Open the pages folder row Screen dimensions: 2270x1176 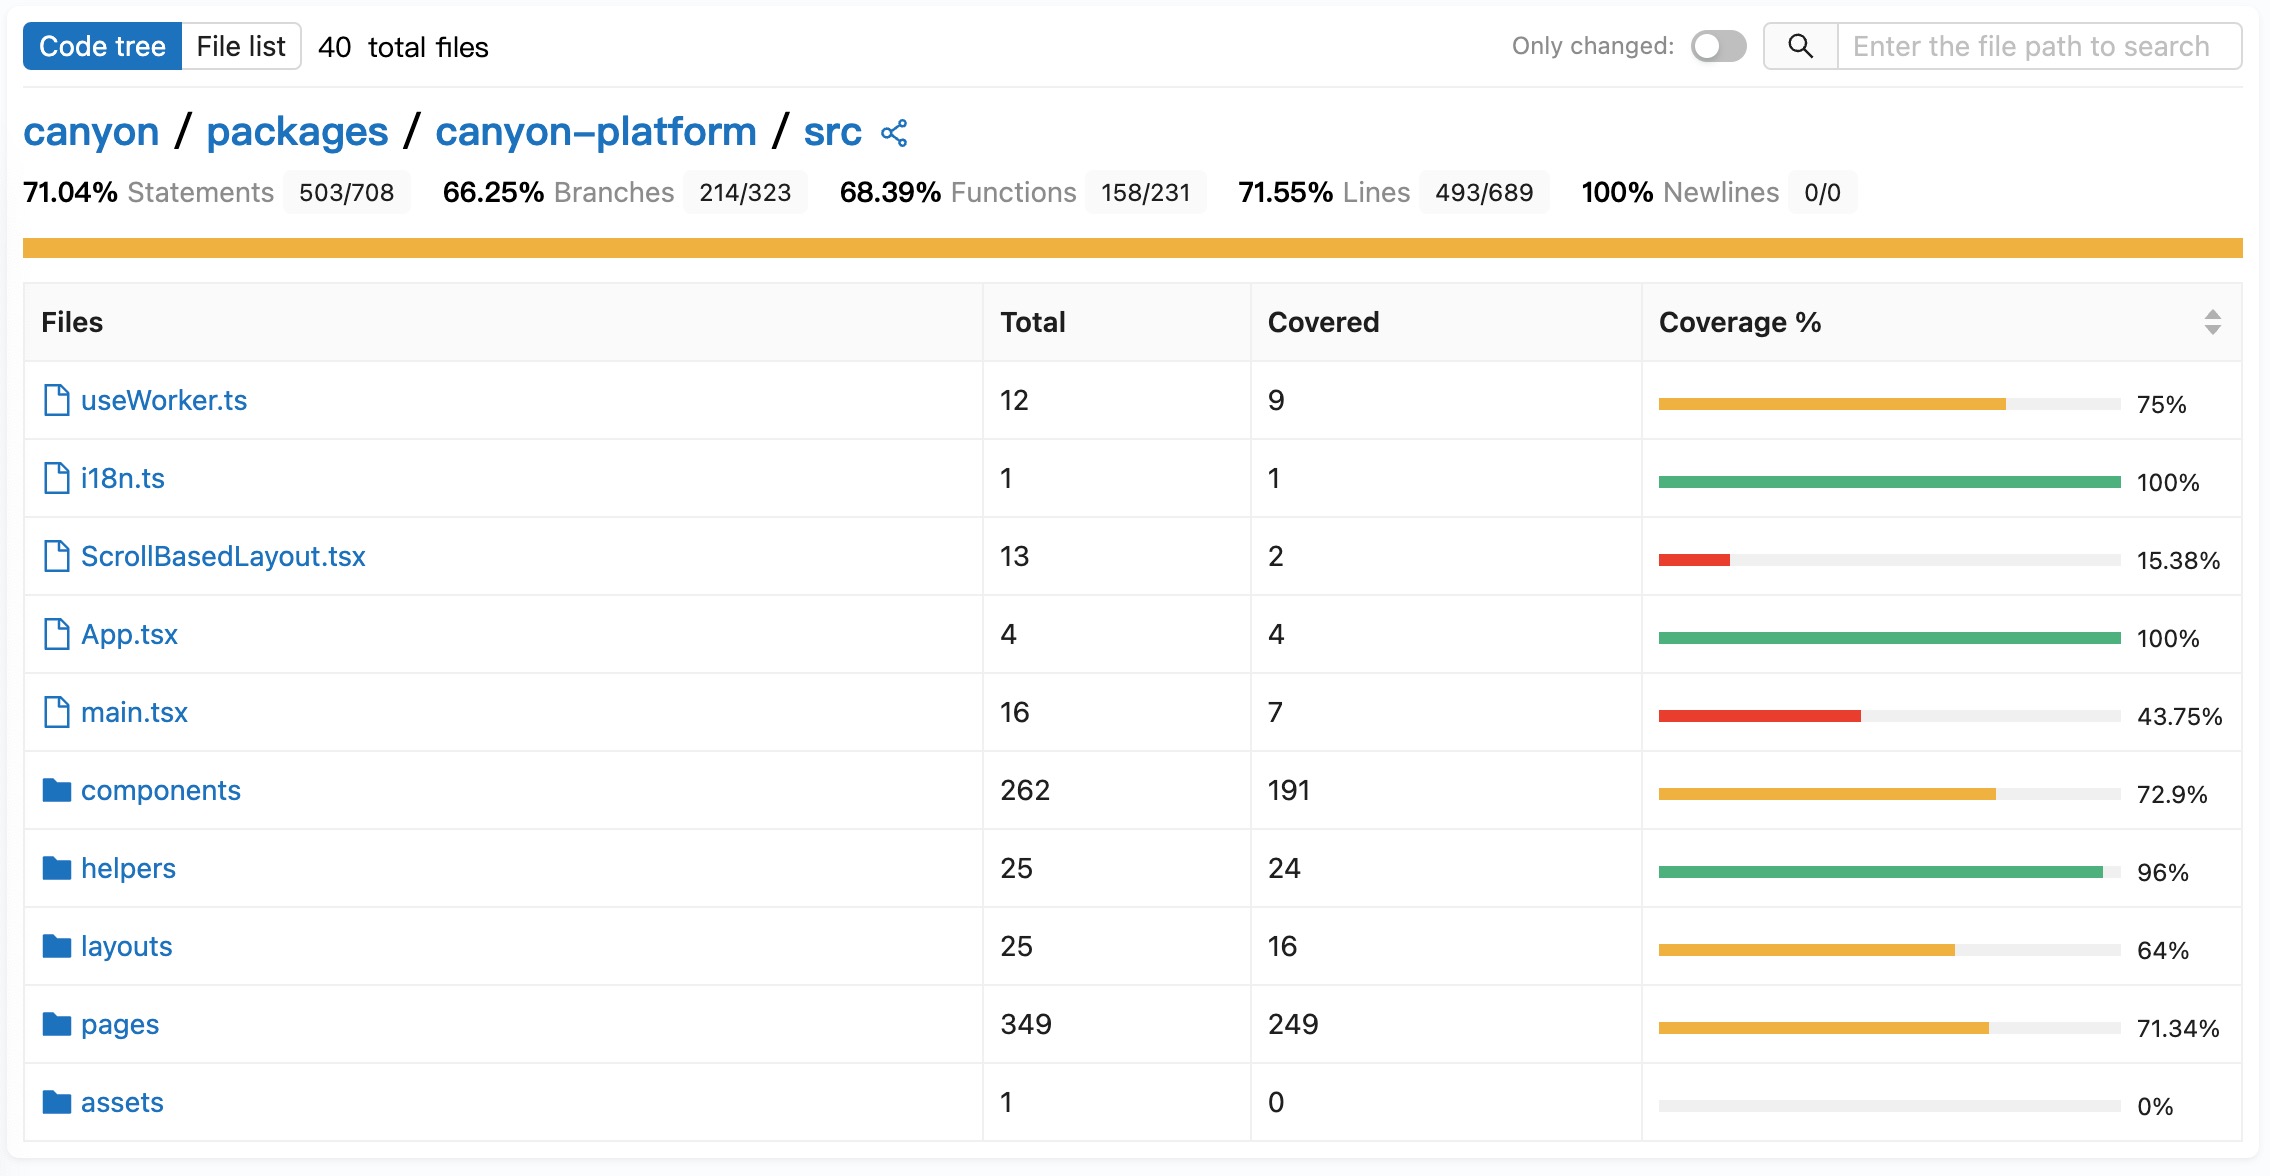click(x=120, y=1024)
